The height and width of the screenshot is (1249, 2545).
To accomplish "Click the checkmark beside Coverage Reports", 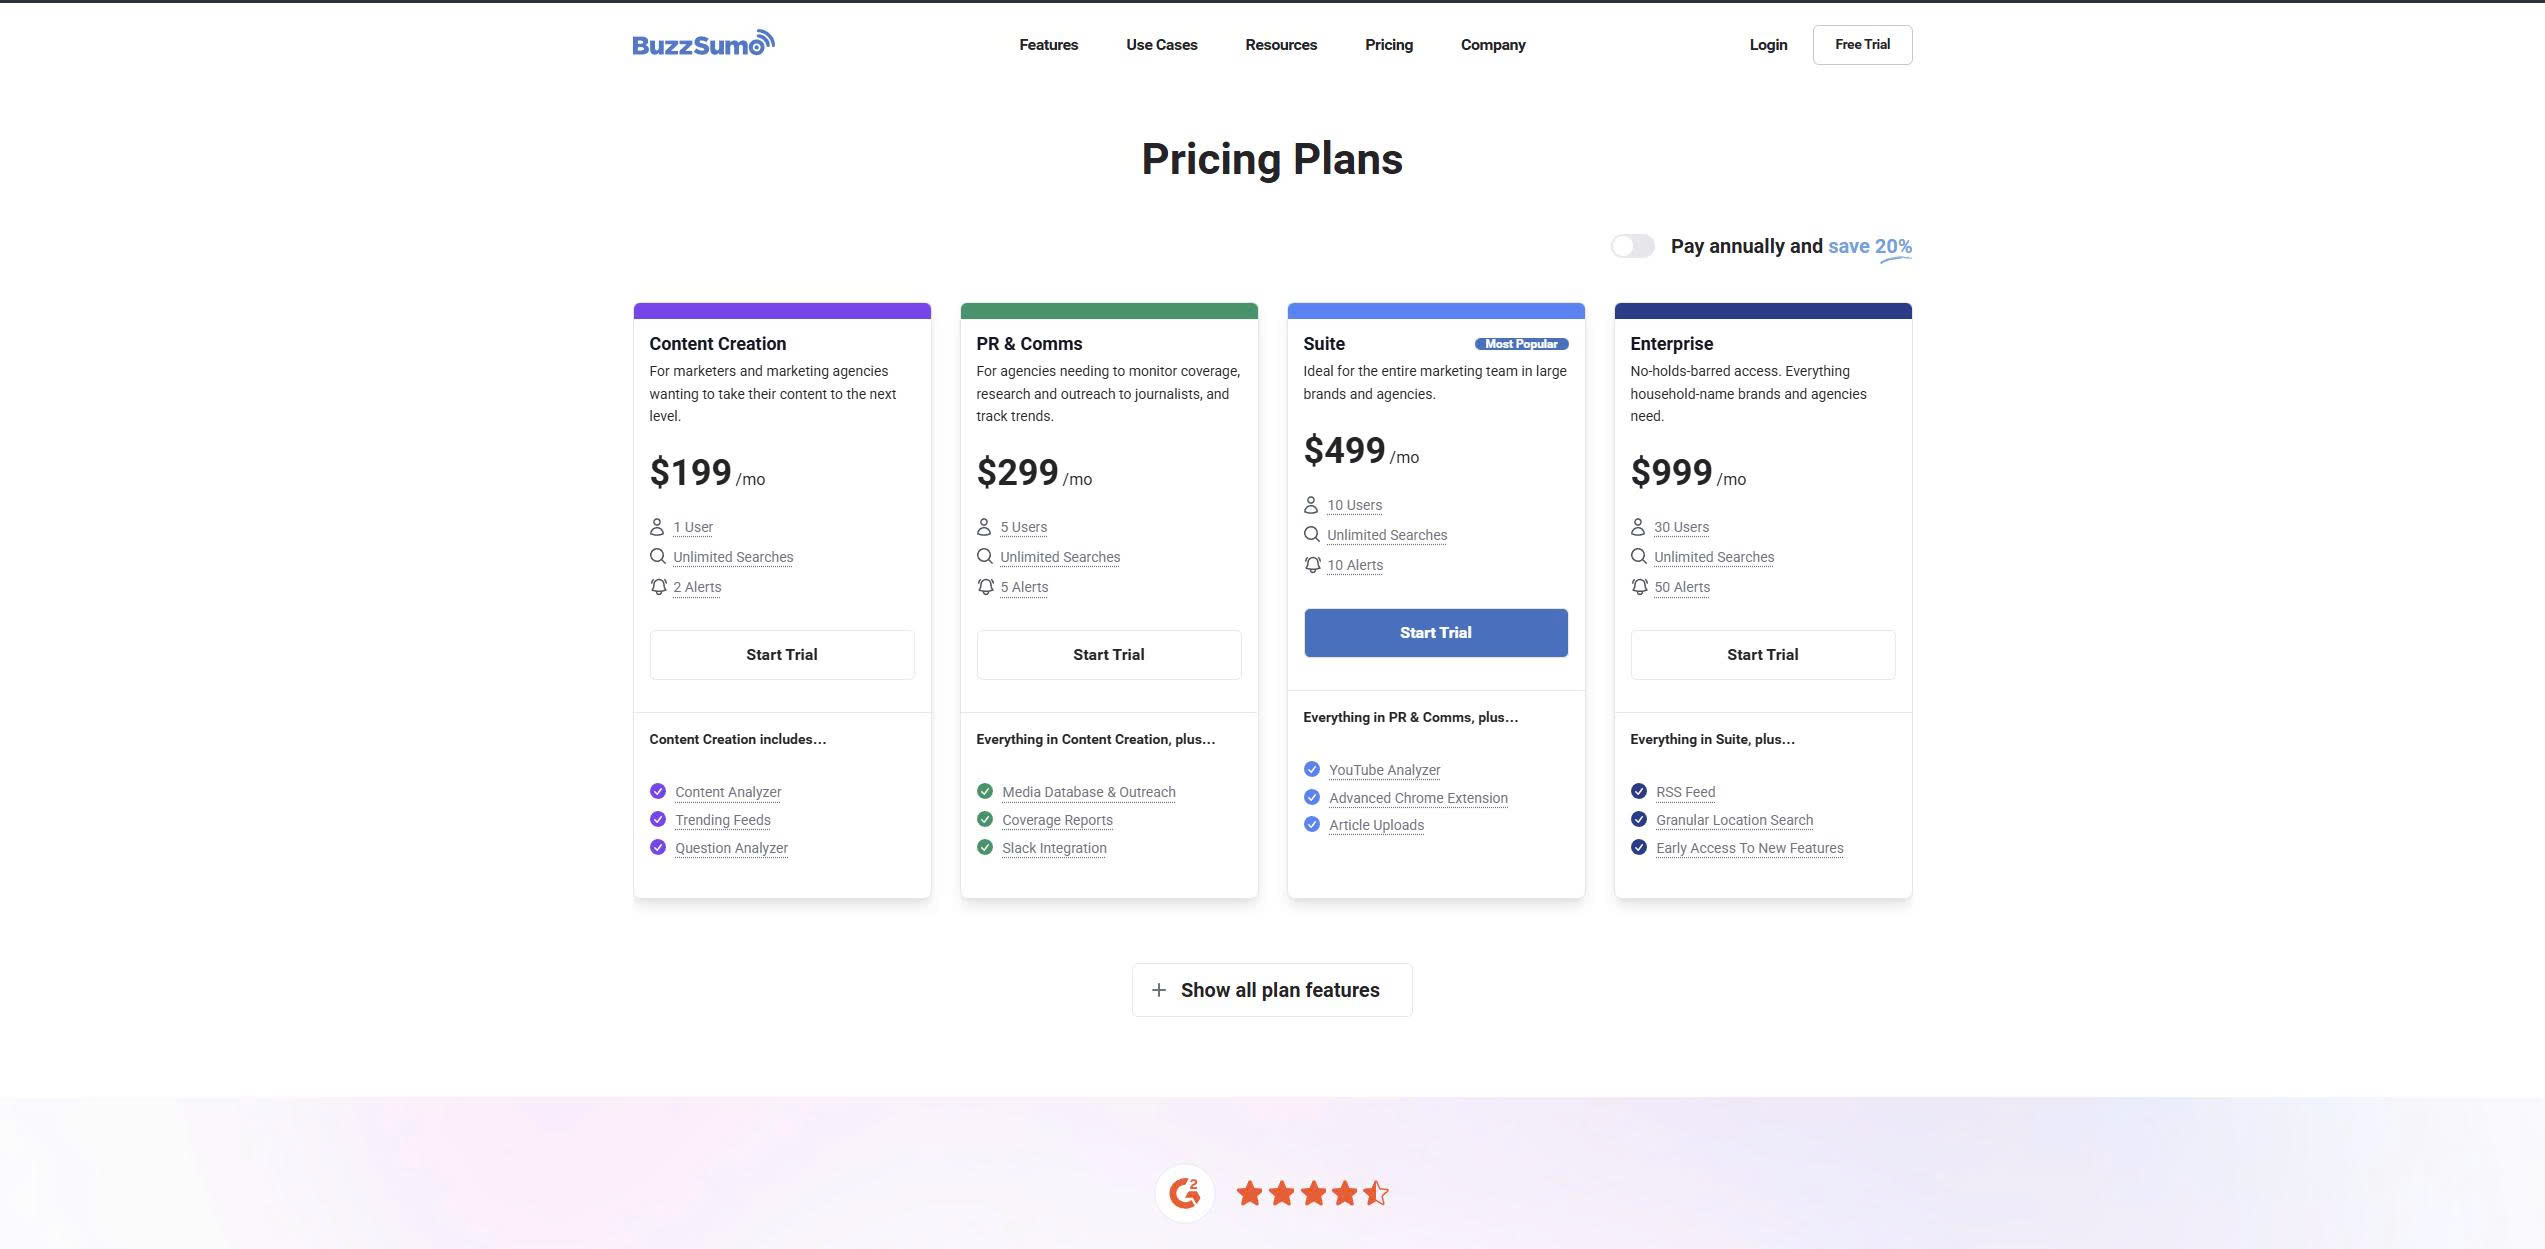I will (x=985, y=819).
